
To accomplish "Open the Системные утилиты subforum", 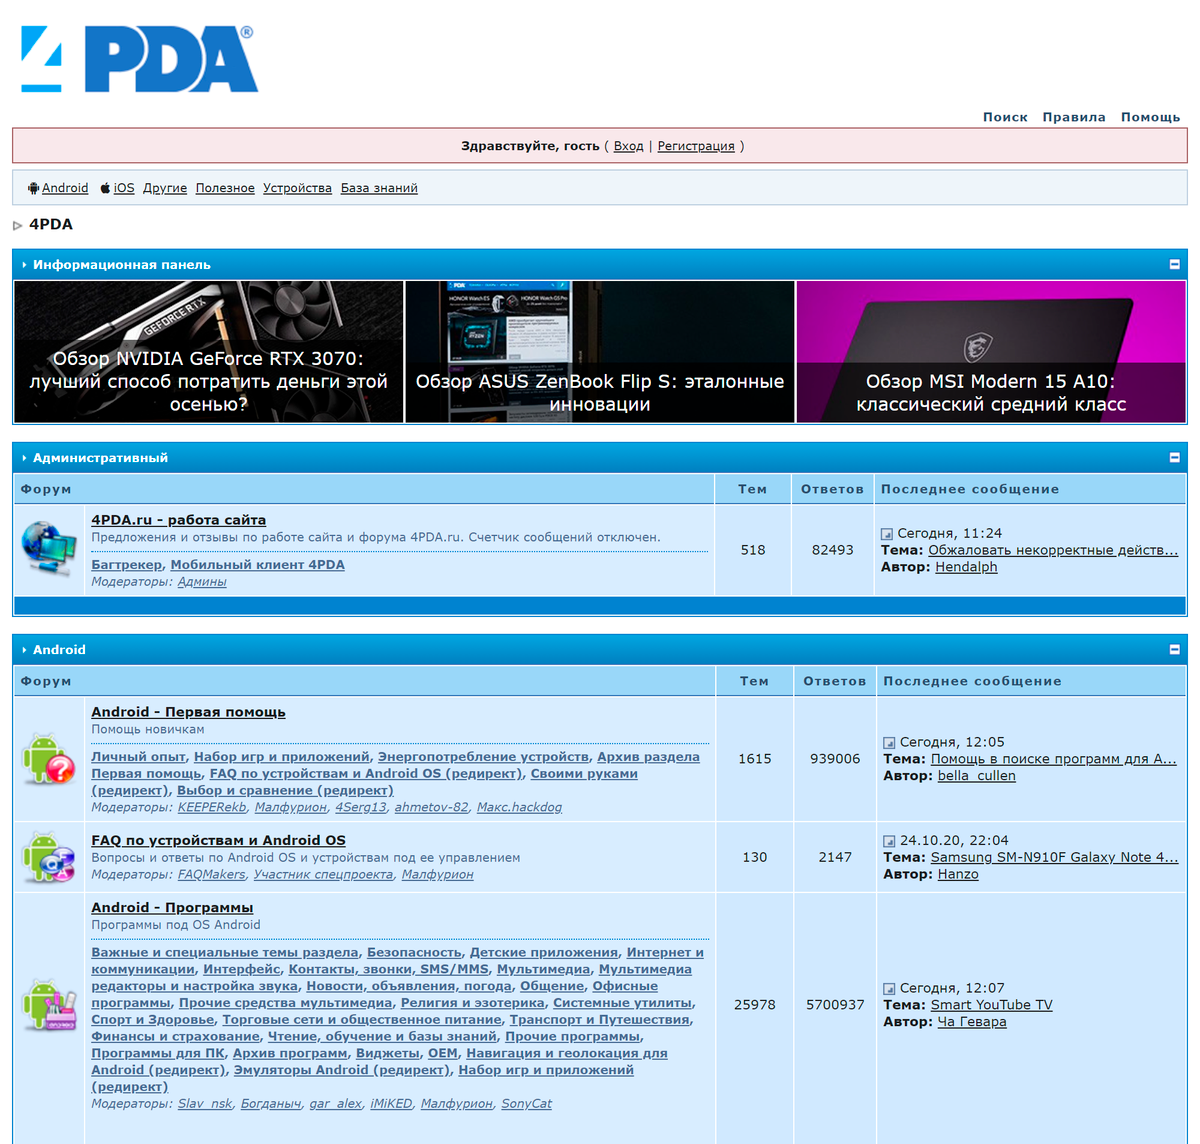I will pyautogui.click(x=622, y=1003).
